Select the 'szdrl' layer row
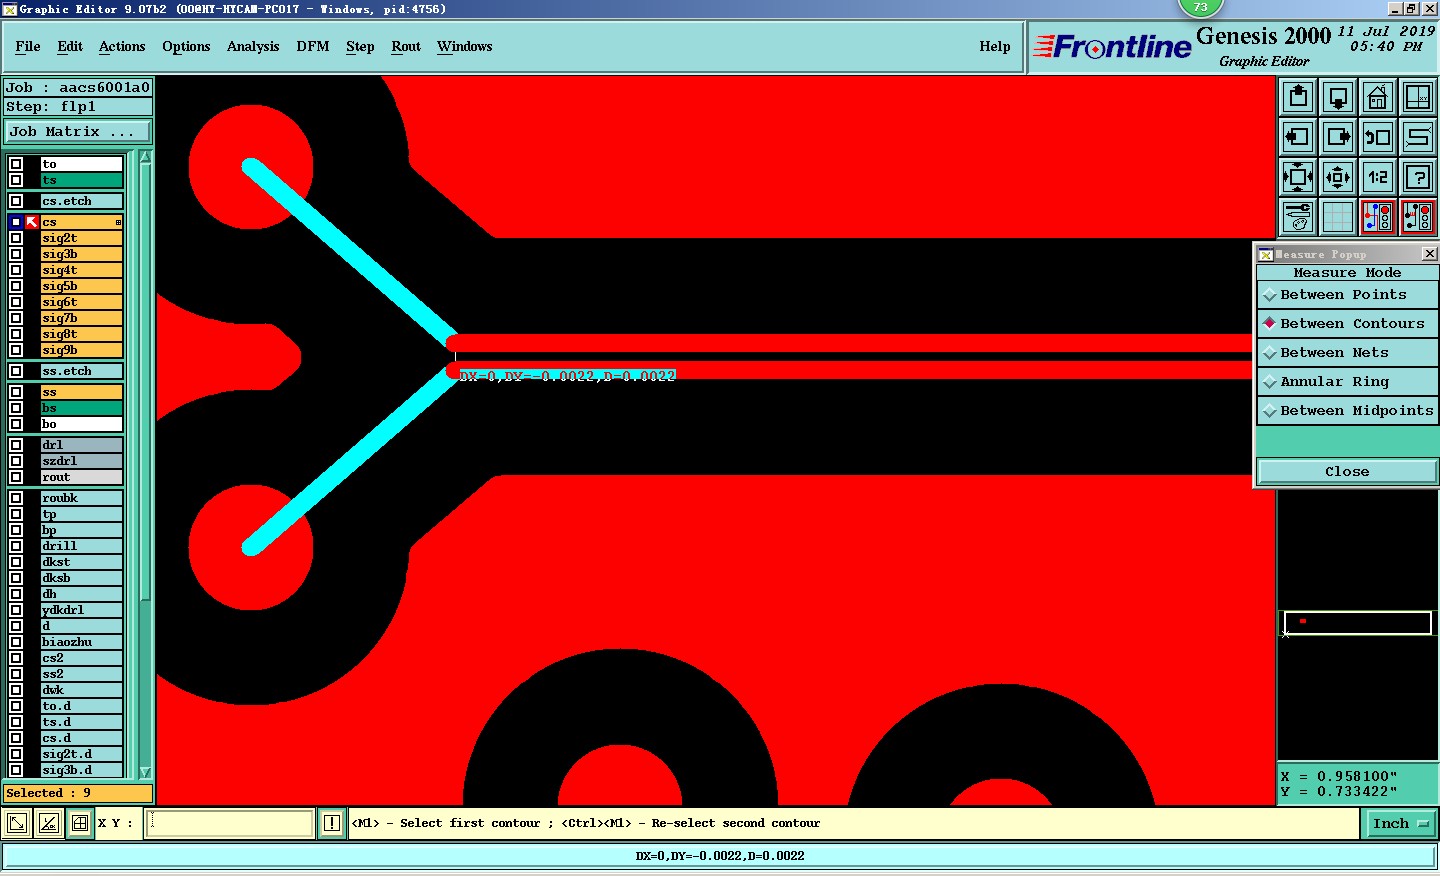Screen dimensions: 1440x876 coord(82,461)
